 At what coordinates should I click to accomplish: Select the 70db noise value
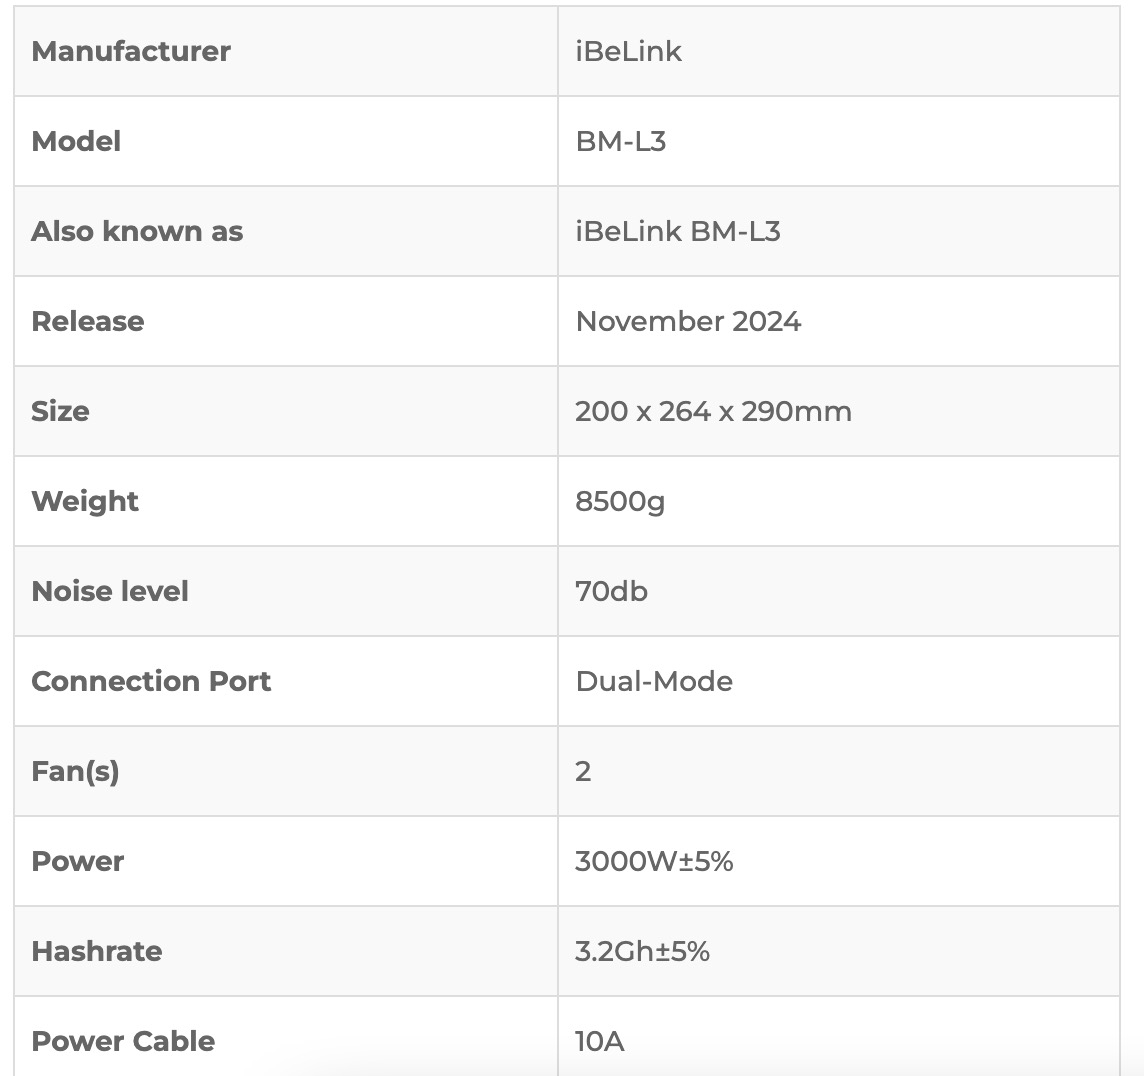[611, 591]
